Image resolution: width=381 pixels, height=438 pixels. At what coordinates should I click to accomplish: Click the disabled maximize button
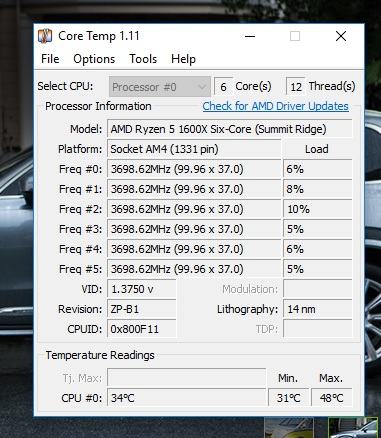point(295,36)
